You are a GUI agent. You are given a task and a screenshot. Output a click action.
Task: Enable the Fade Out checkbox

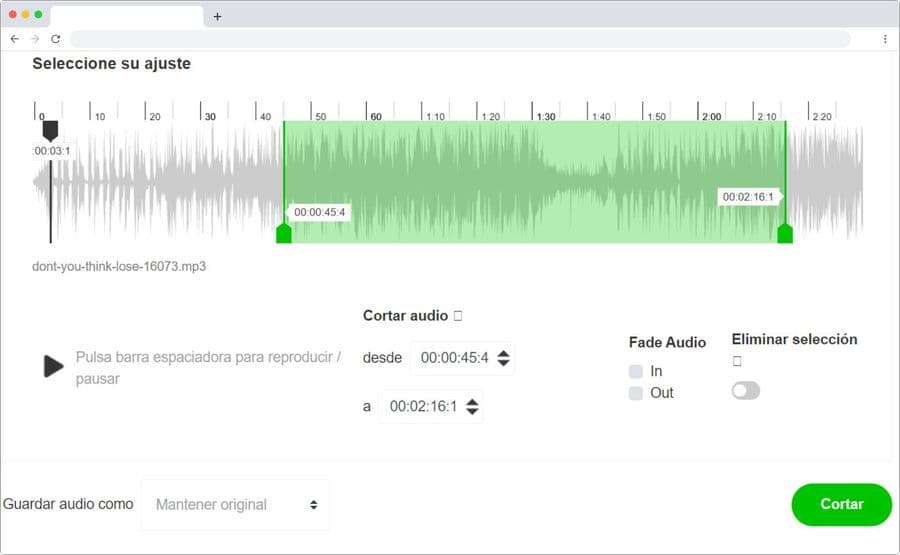coord(635,393)
